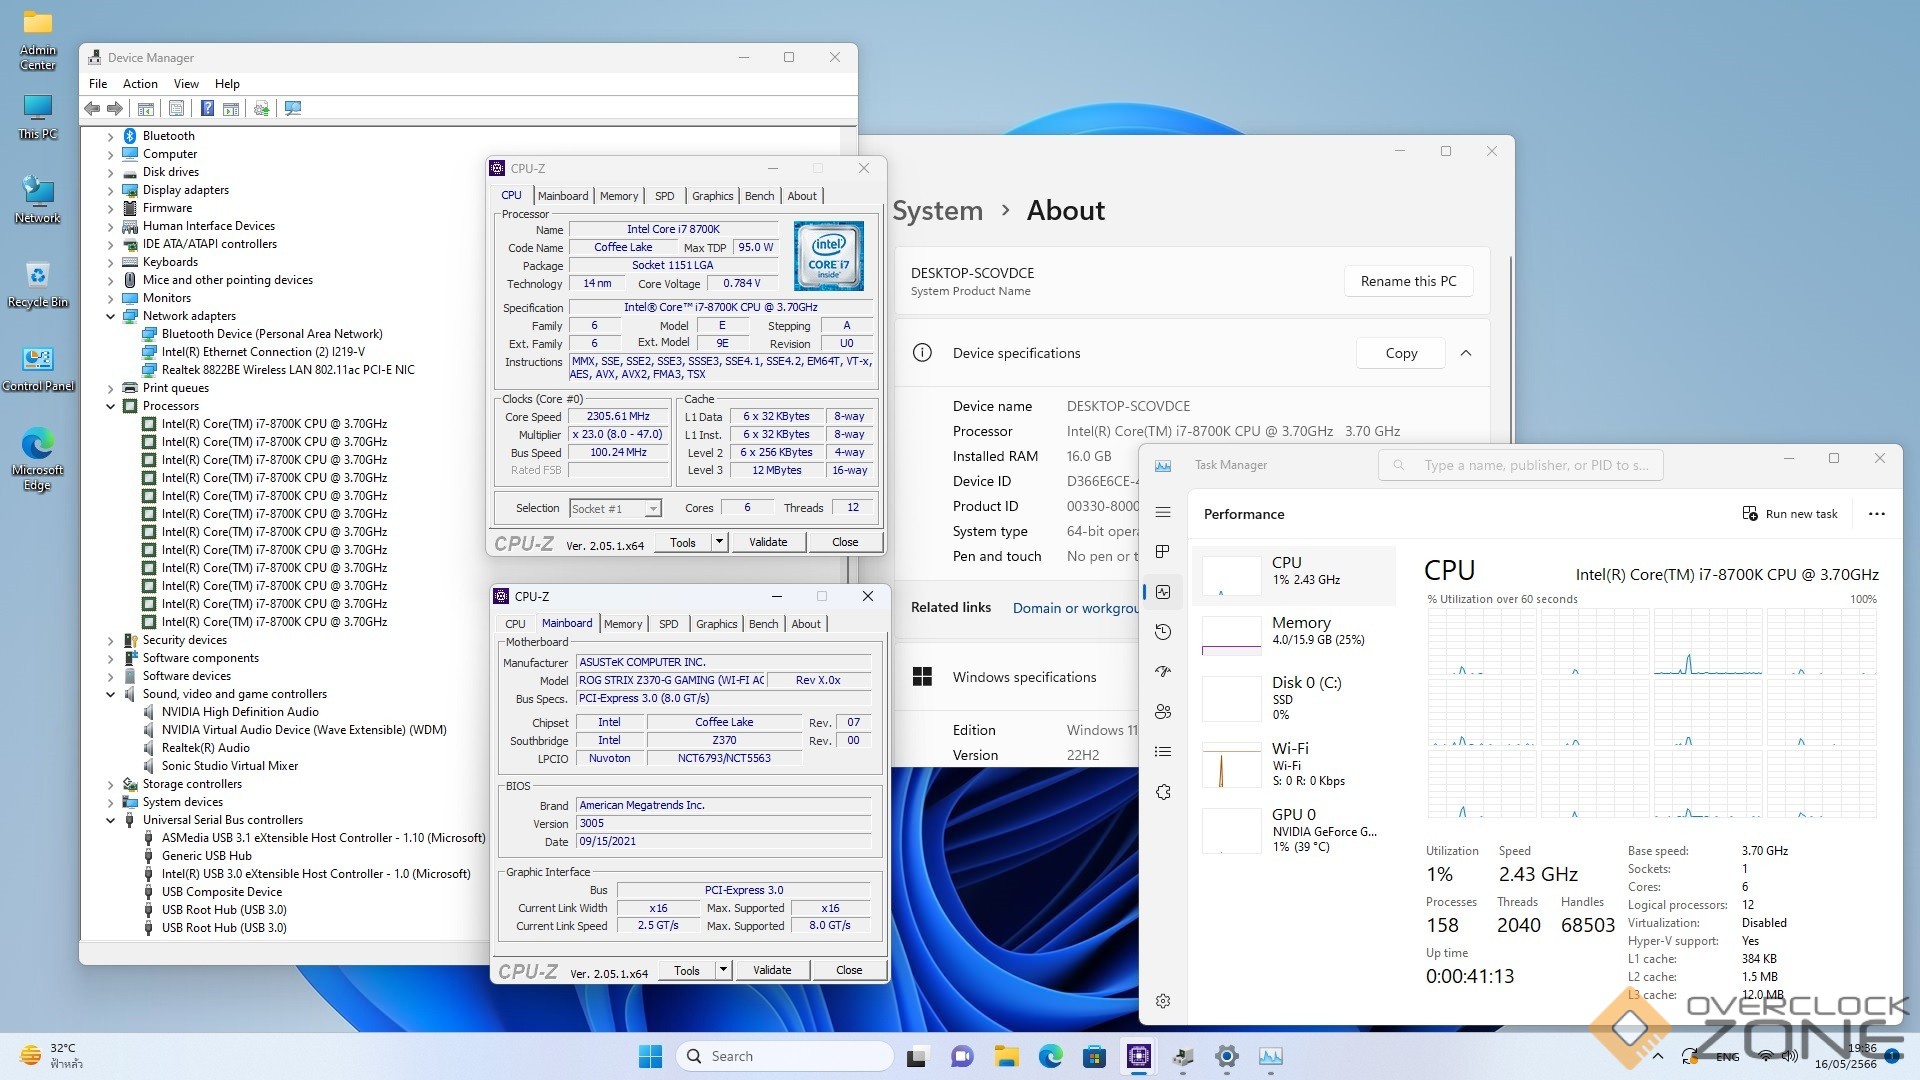Open Startup apps in Task Manager sidebar

(x=1163, y=672)
